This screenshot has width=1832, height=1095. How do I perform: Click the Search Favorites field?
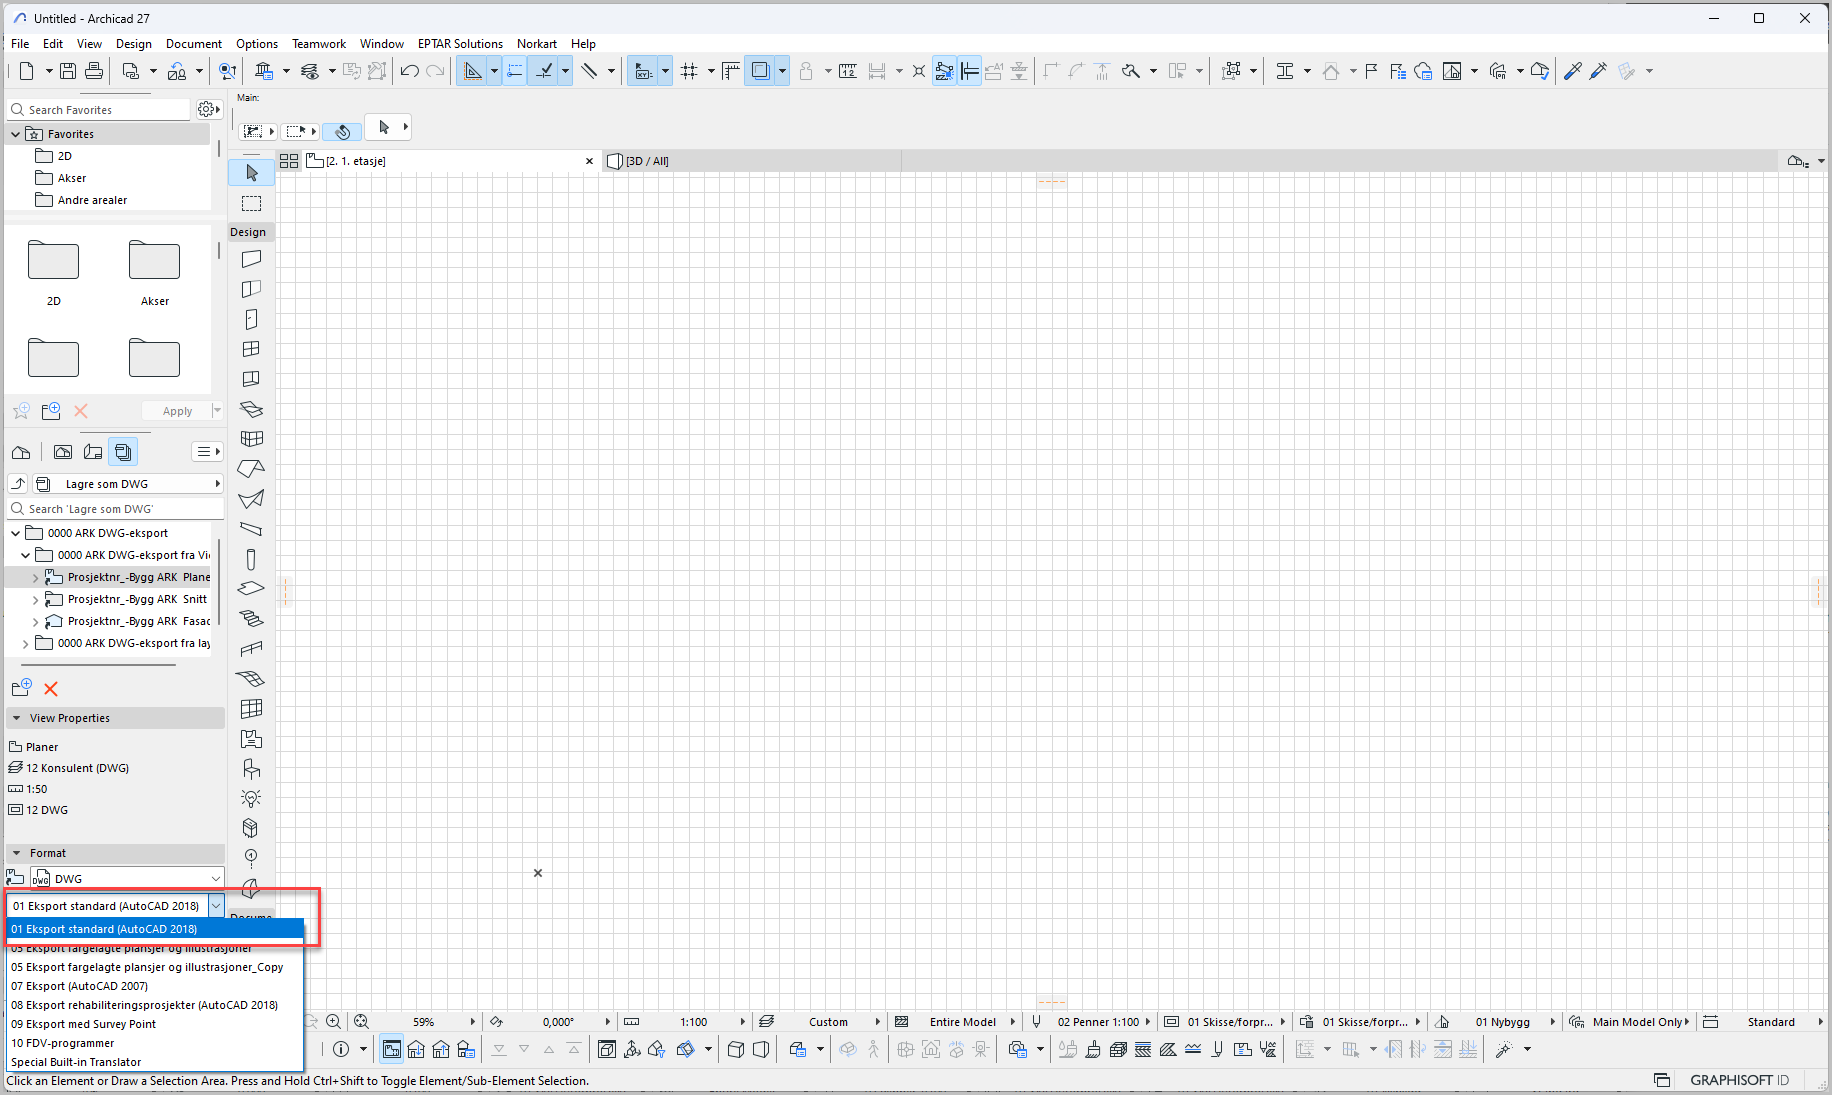click(x=105, y=110)
